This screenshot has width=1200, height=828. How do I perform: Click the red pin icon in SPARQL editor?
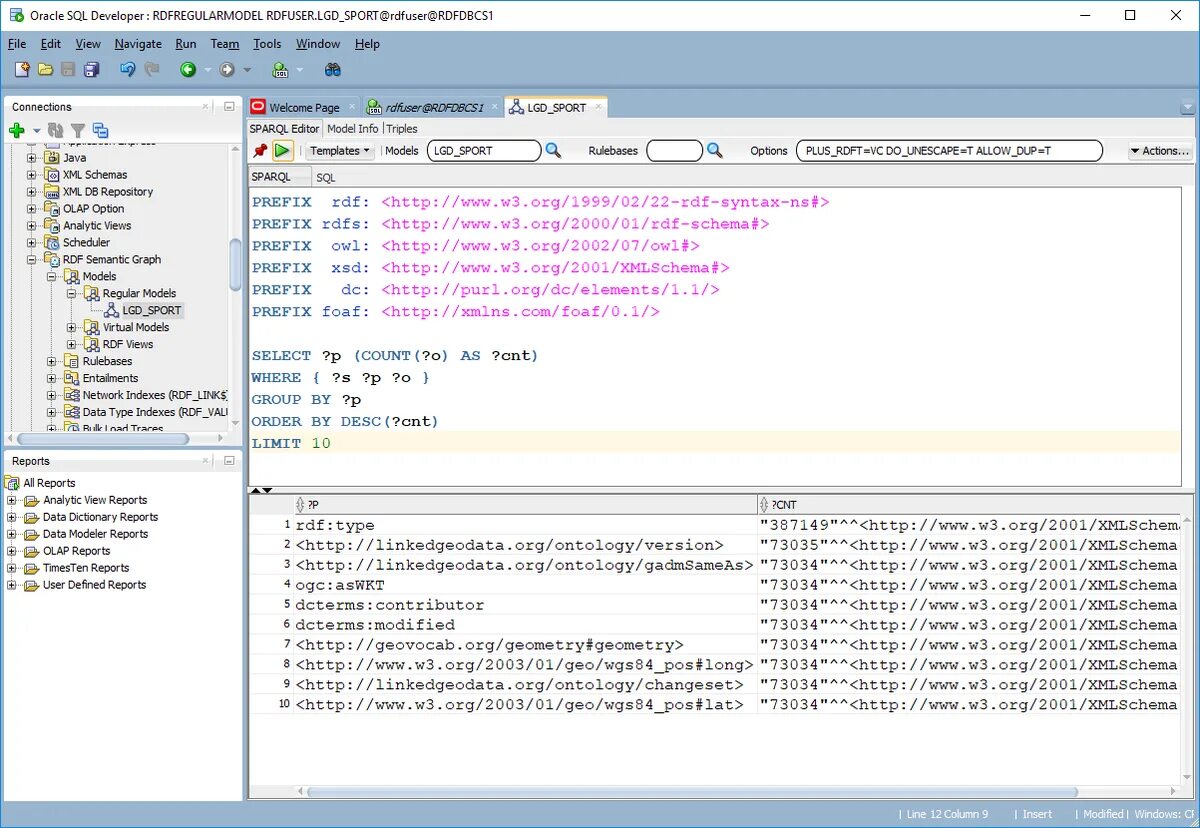pos(260,150)
